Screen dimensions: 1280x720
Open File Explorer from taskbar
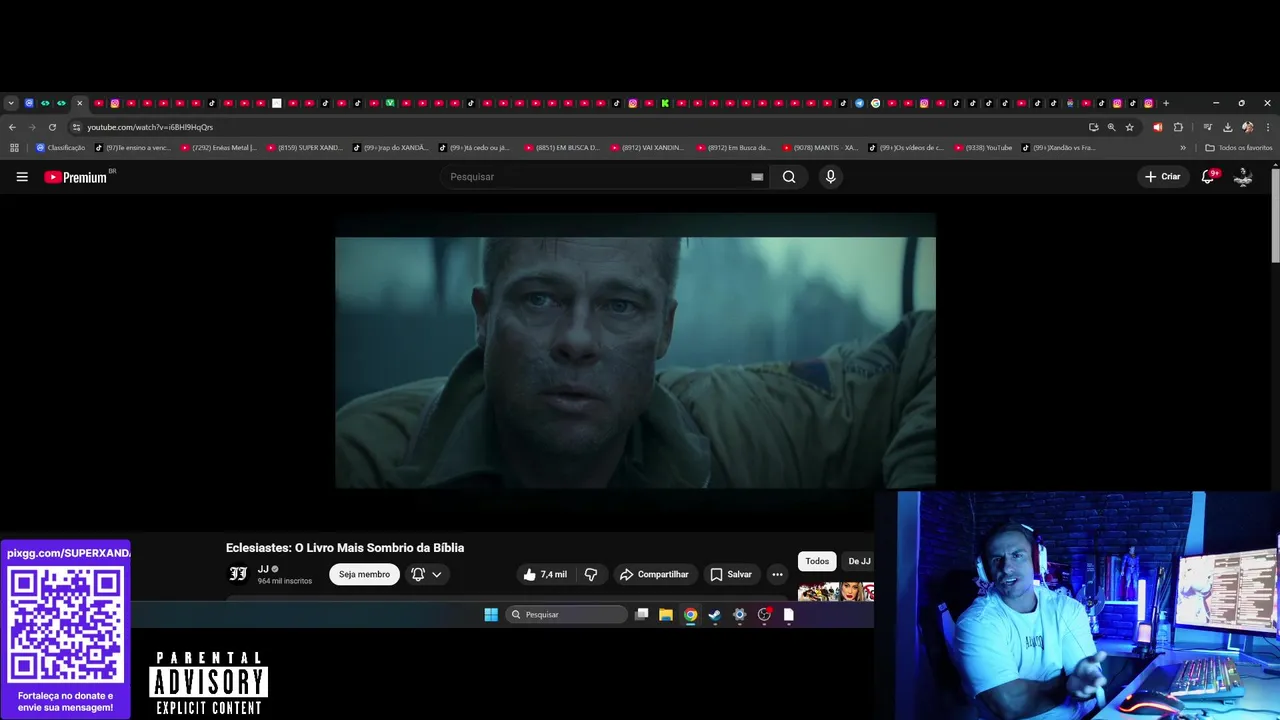tap(666, 615)
